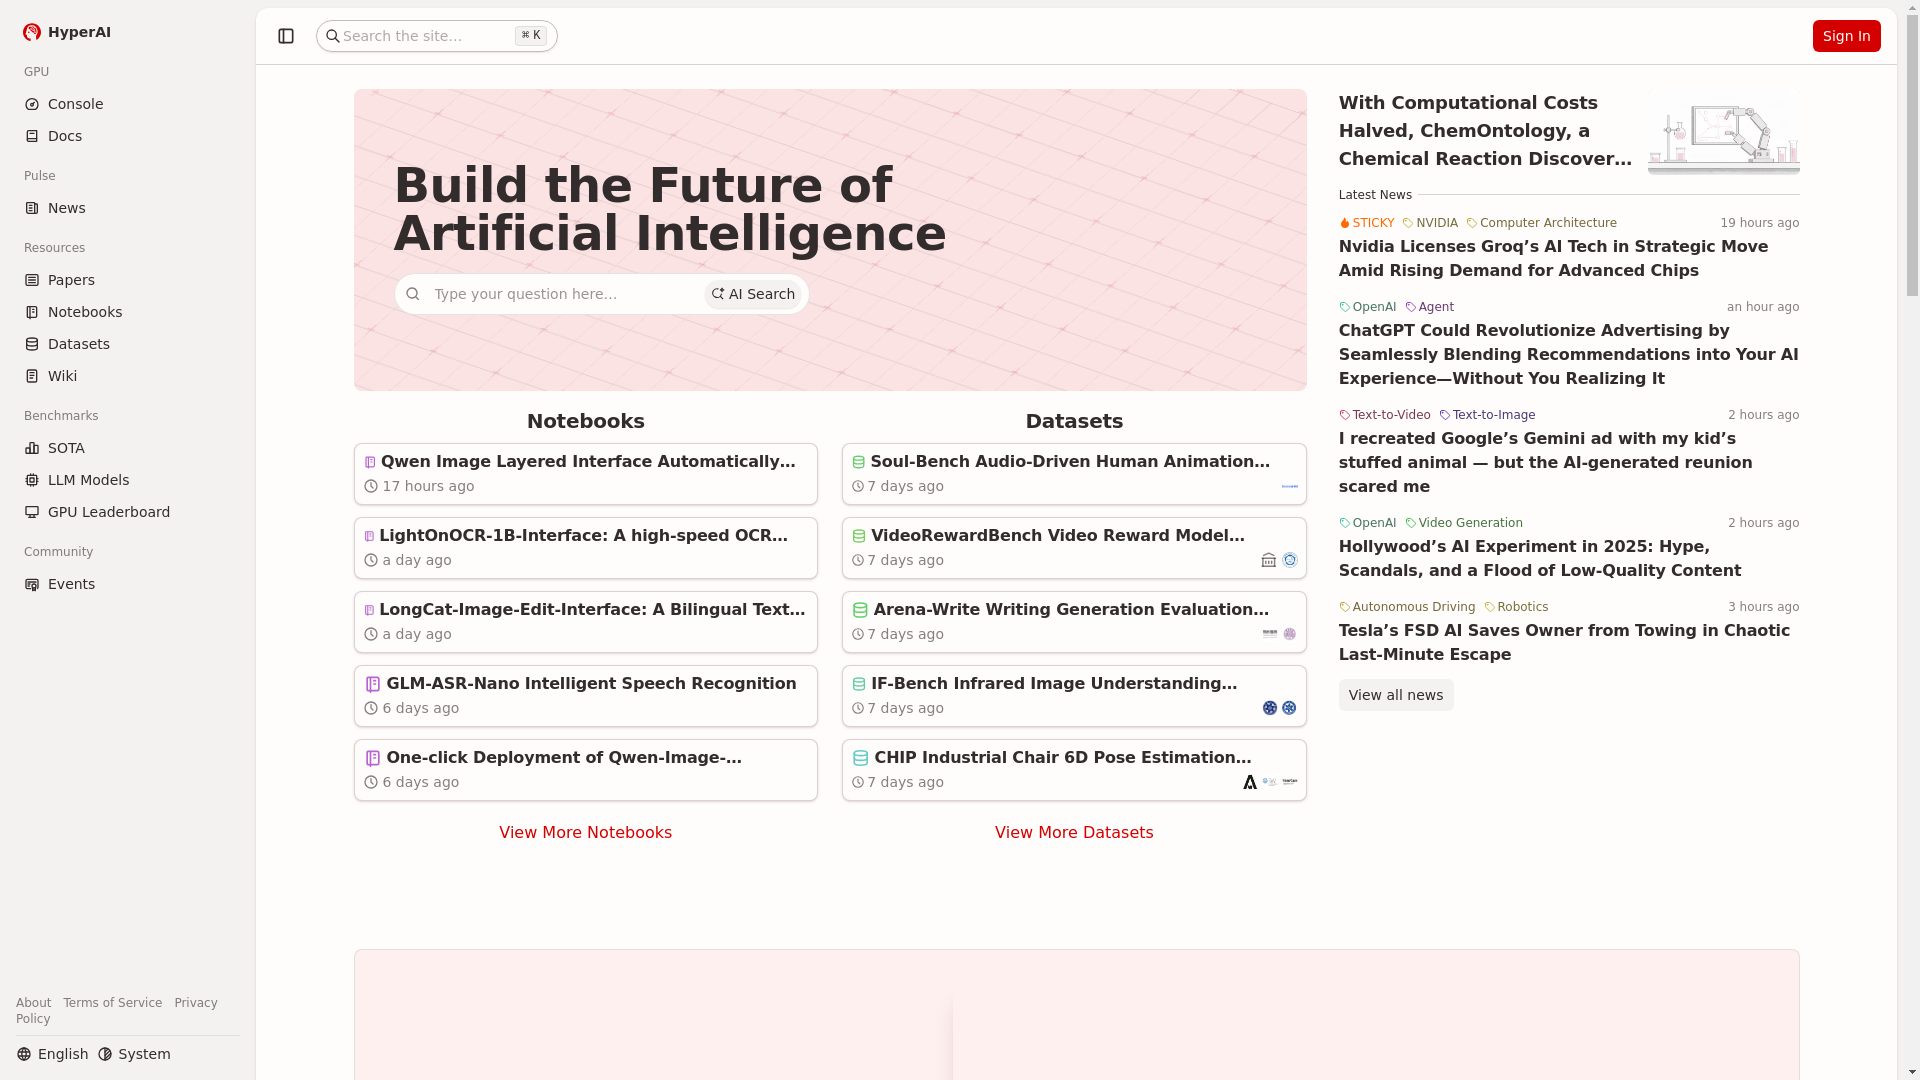Click the database icon beside VideoRewardBench

pyautogui.click(x=858, y=536)
